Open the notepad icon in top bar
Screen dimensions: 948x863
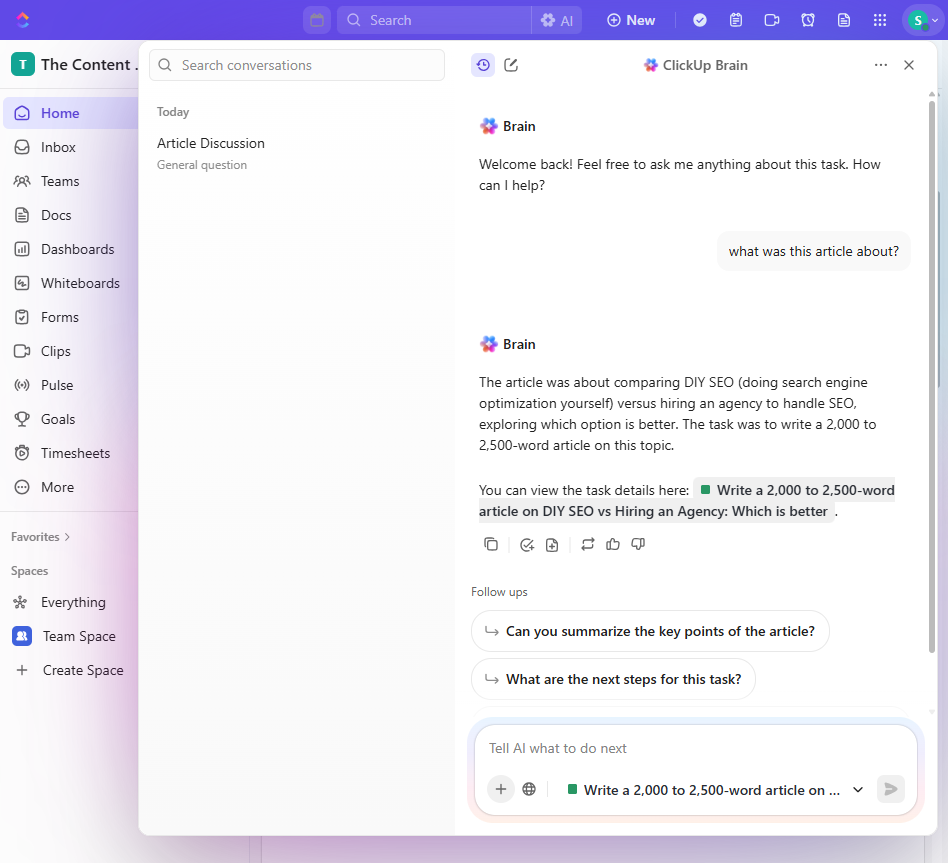(x=736, y=20)
